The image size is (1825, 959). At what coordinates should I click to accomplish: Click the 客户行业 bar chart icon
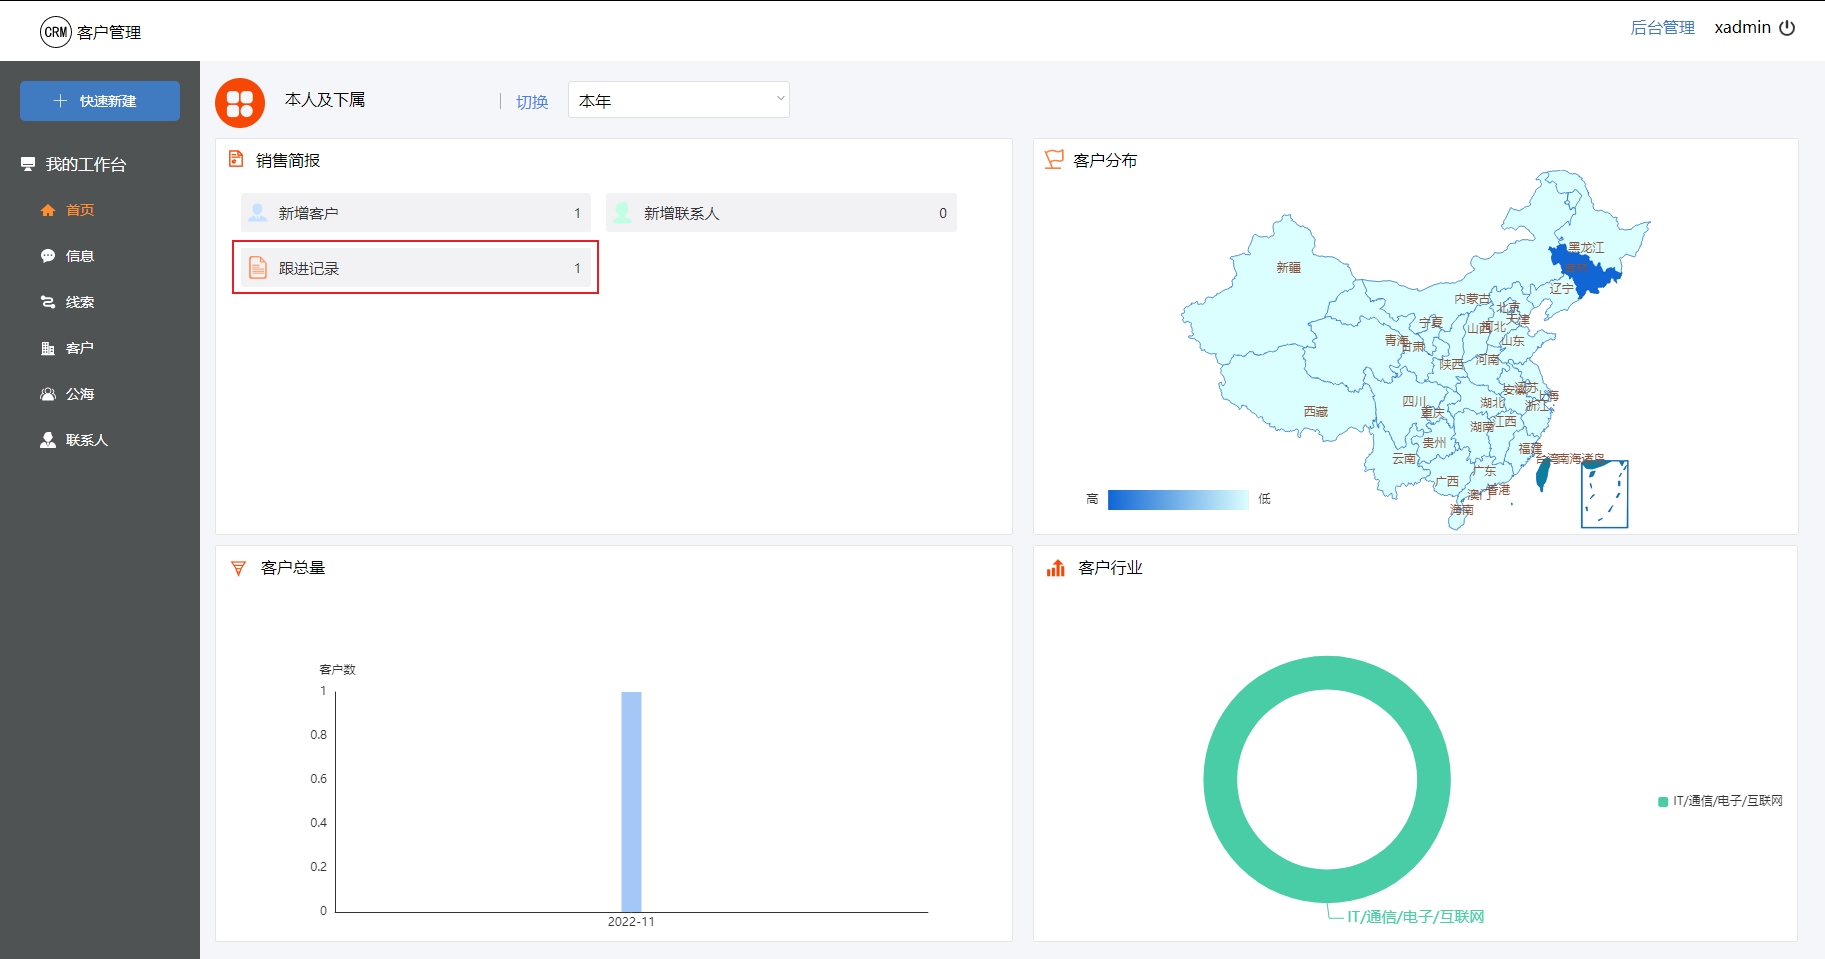coord(1056,568)
